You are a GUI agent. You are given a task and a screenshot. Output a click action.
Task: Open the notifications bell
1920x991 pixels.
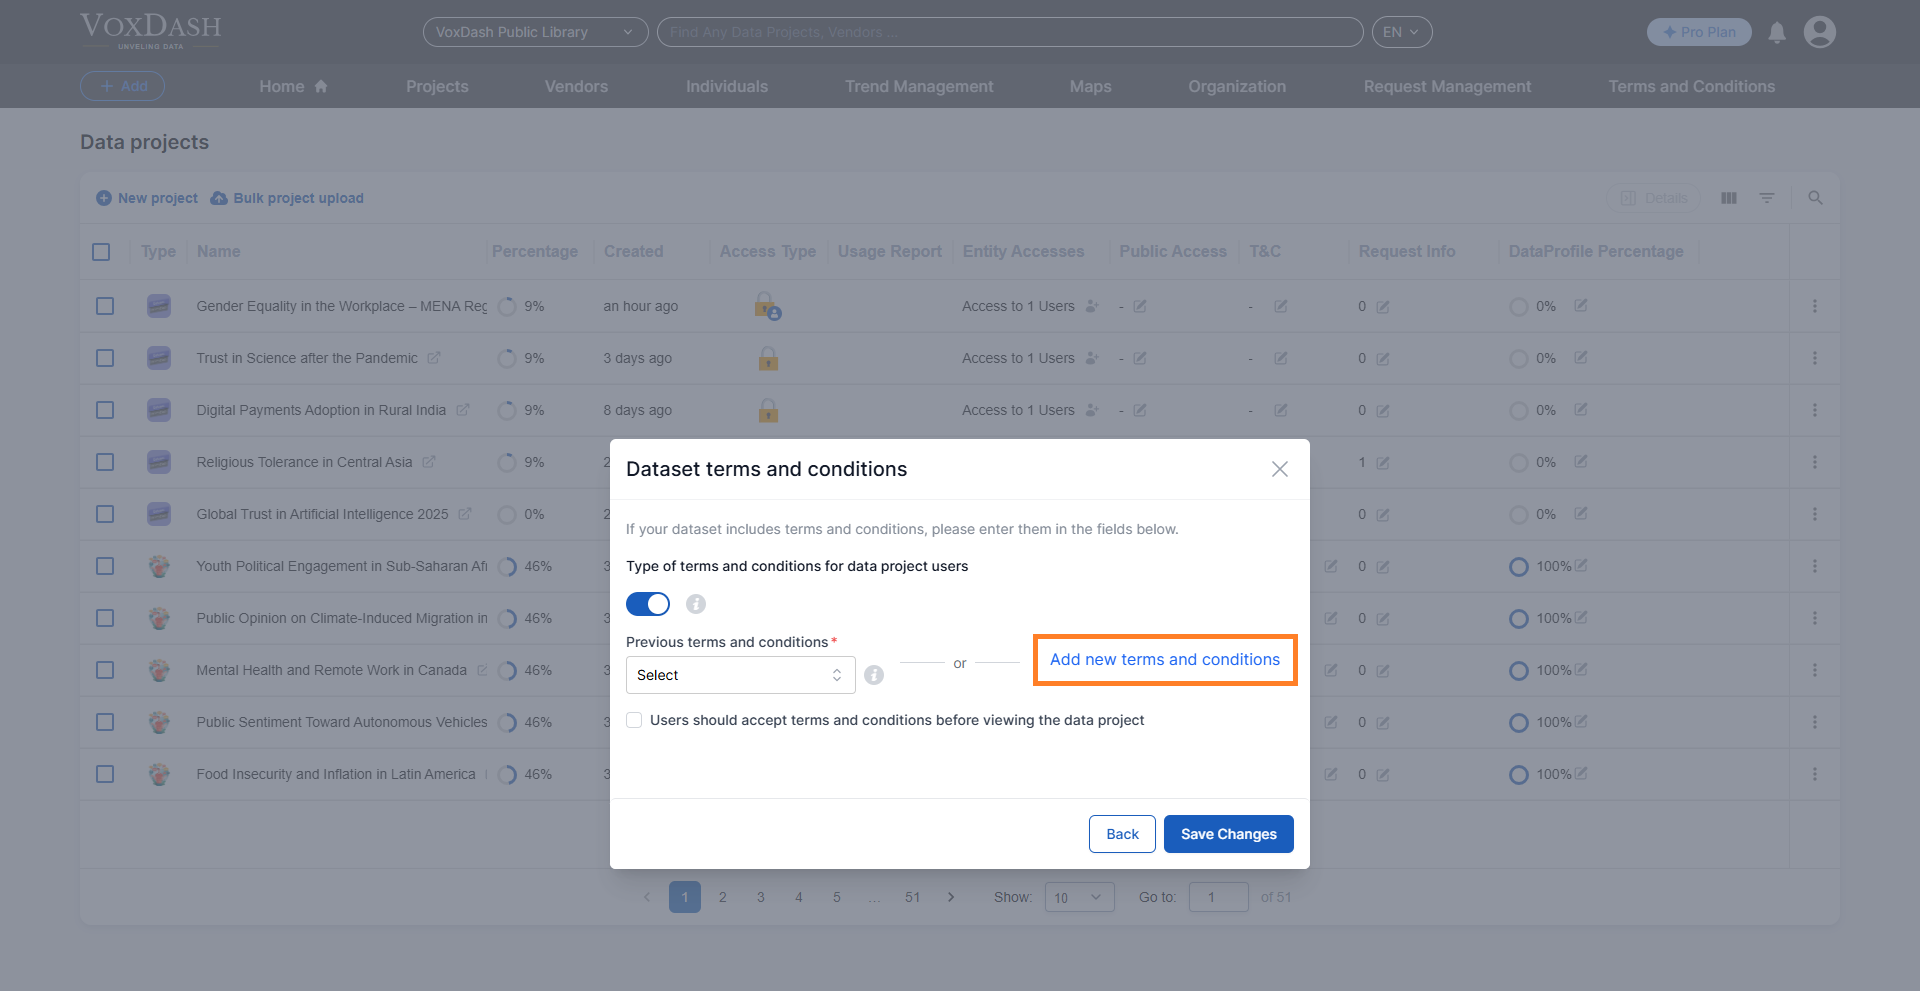point(1777,33)
